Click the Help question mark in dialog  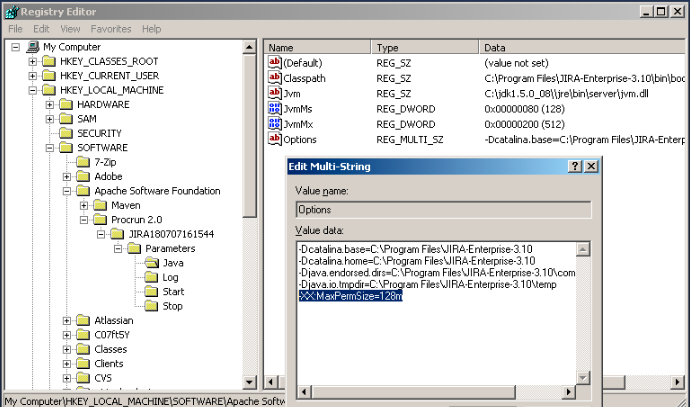(x=575, y=166)
